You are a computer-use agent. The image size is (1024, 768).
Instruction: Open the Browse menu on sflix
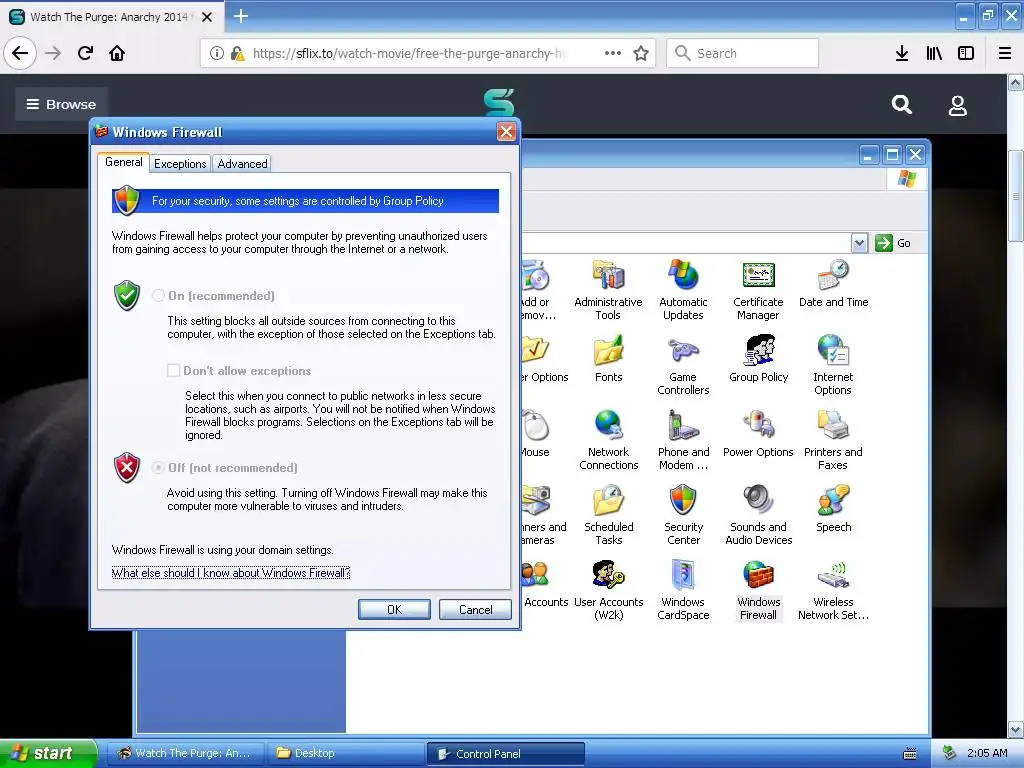coord(61,104)
